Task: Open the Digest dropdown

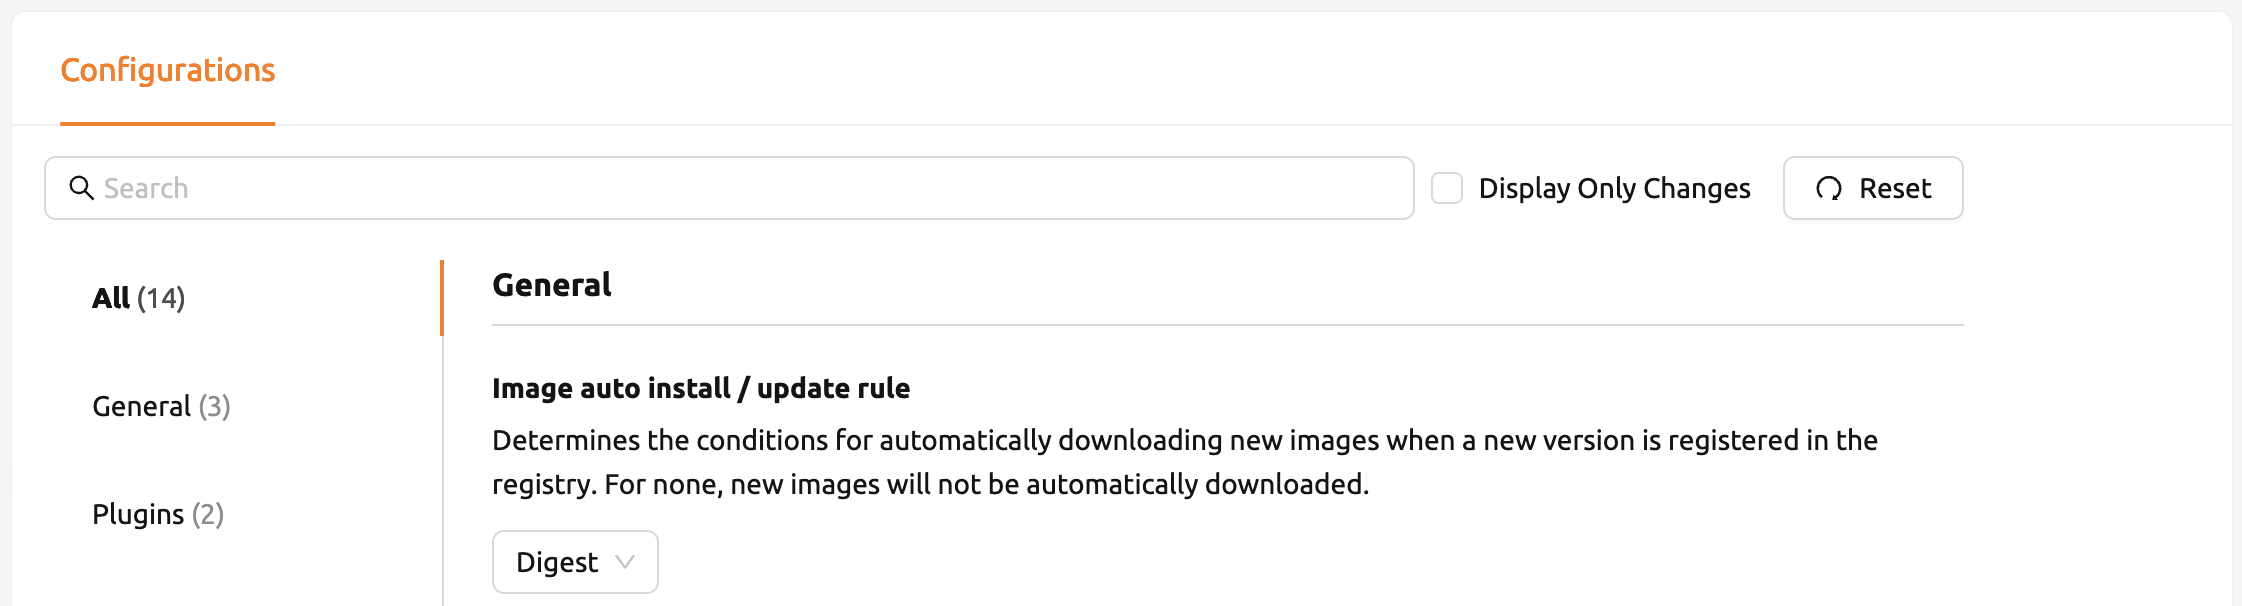Action: pos(575,562)
